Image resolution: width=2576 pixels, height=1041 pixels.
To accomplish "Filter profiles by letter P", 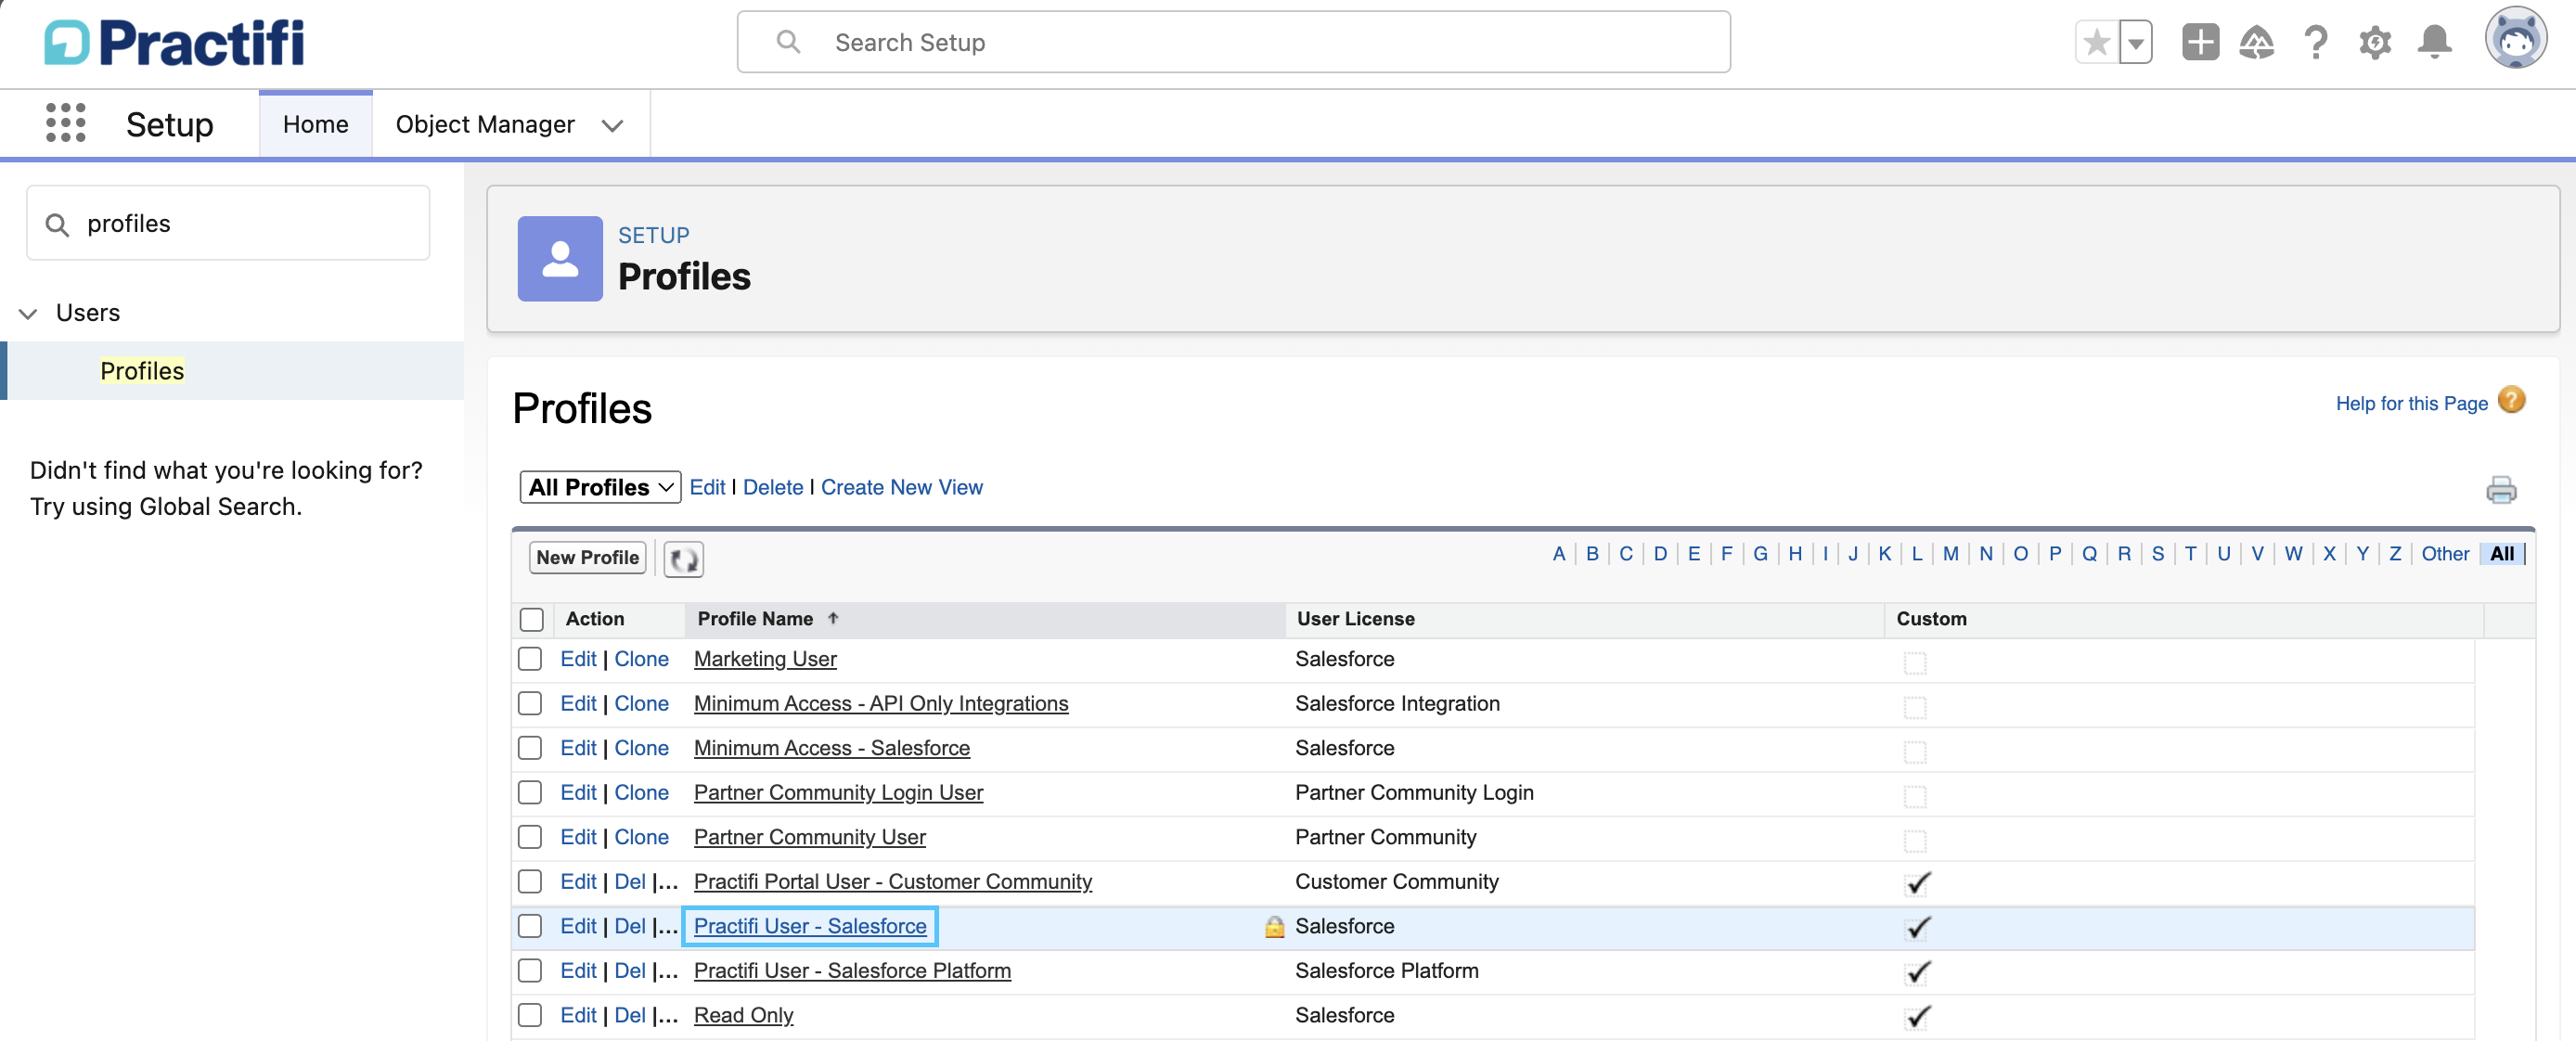I will tap(2054, 554).
